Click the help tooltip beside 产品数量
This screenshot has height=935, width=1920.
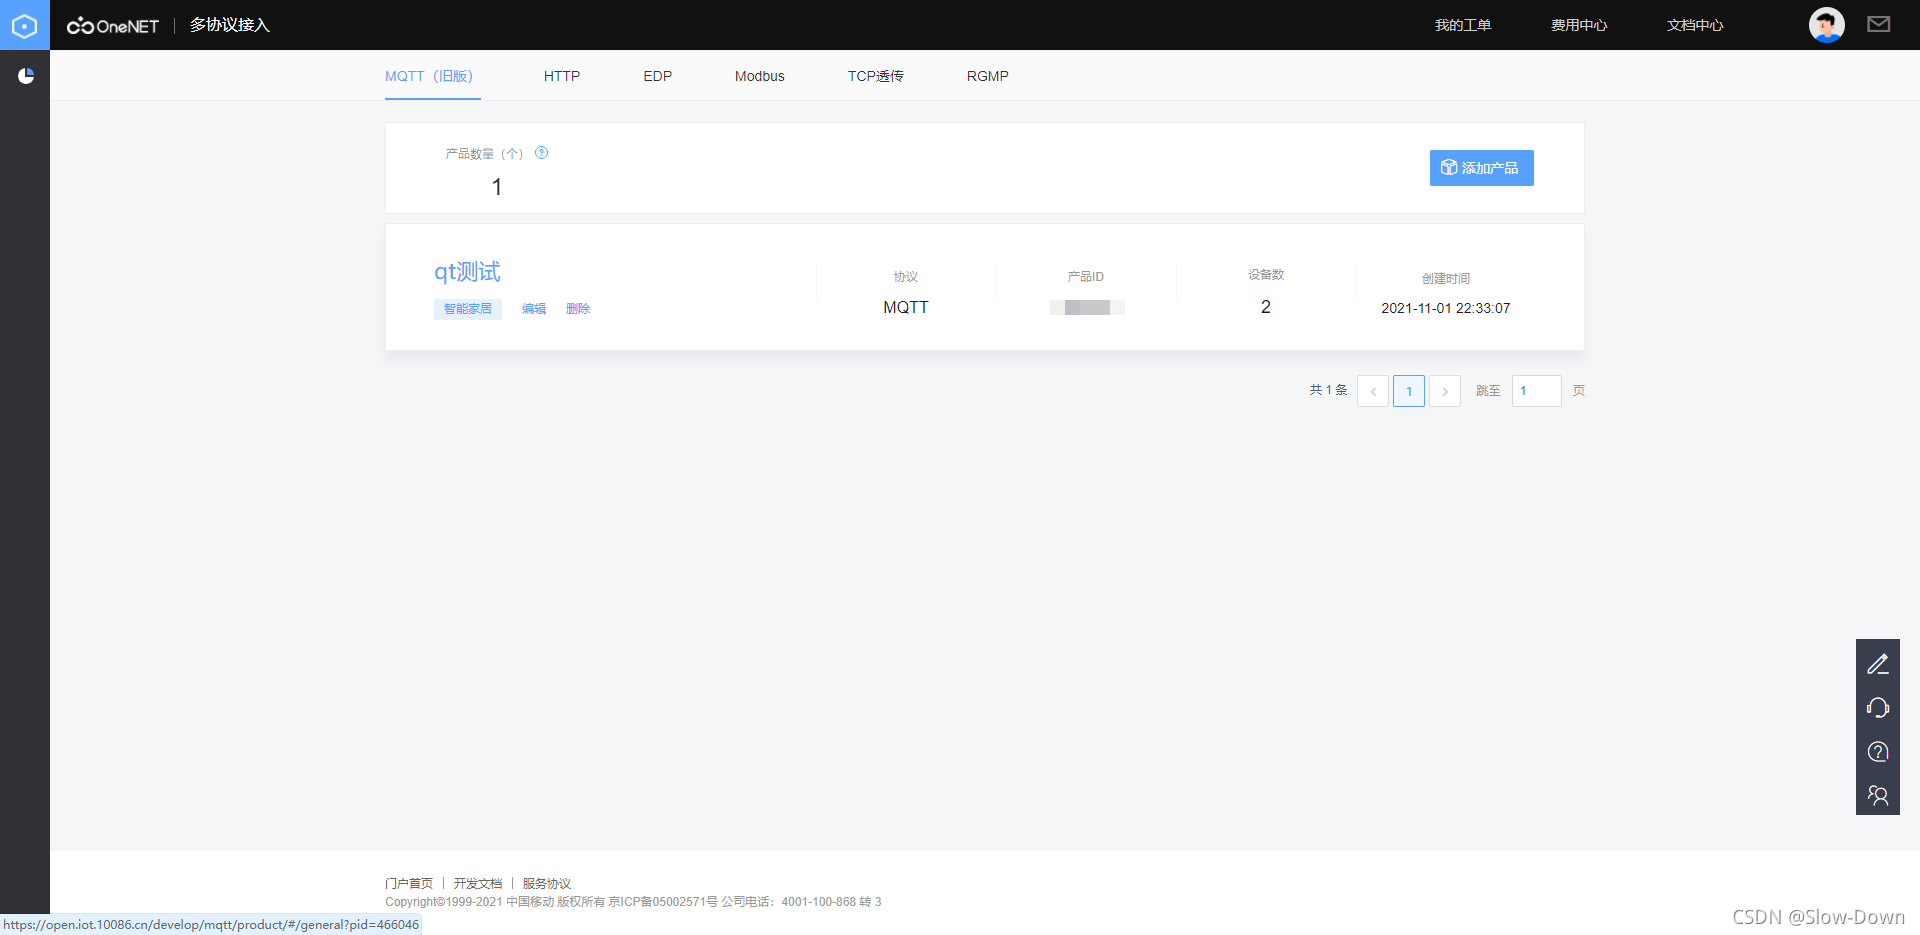coord(541,153)
